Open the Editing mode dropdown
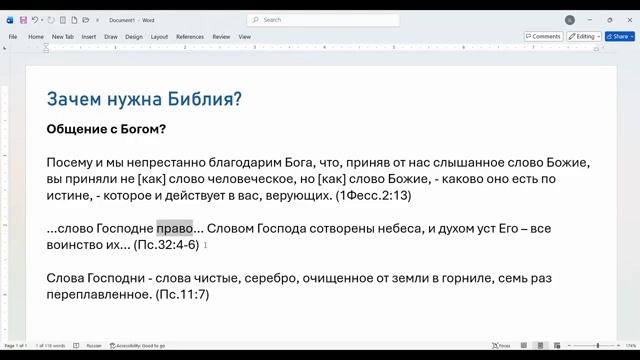The height and width of the screenshot is (360, 640). click(x=584, y=36)
